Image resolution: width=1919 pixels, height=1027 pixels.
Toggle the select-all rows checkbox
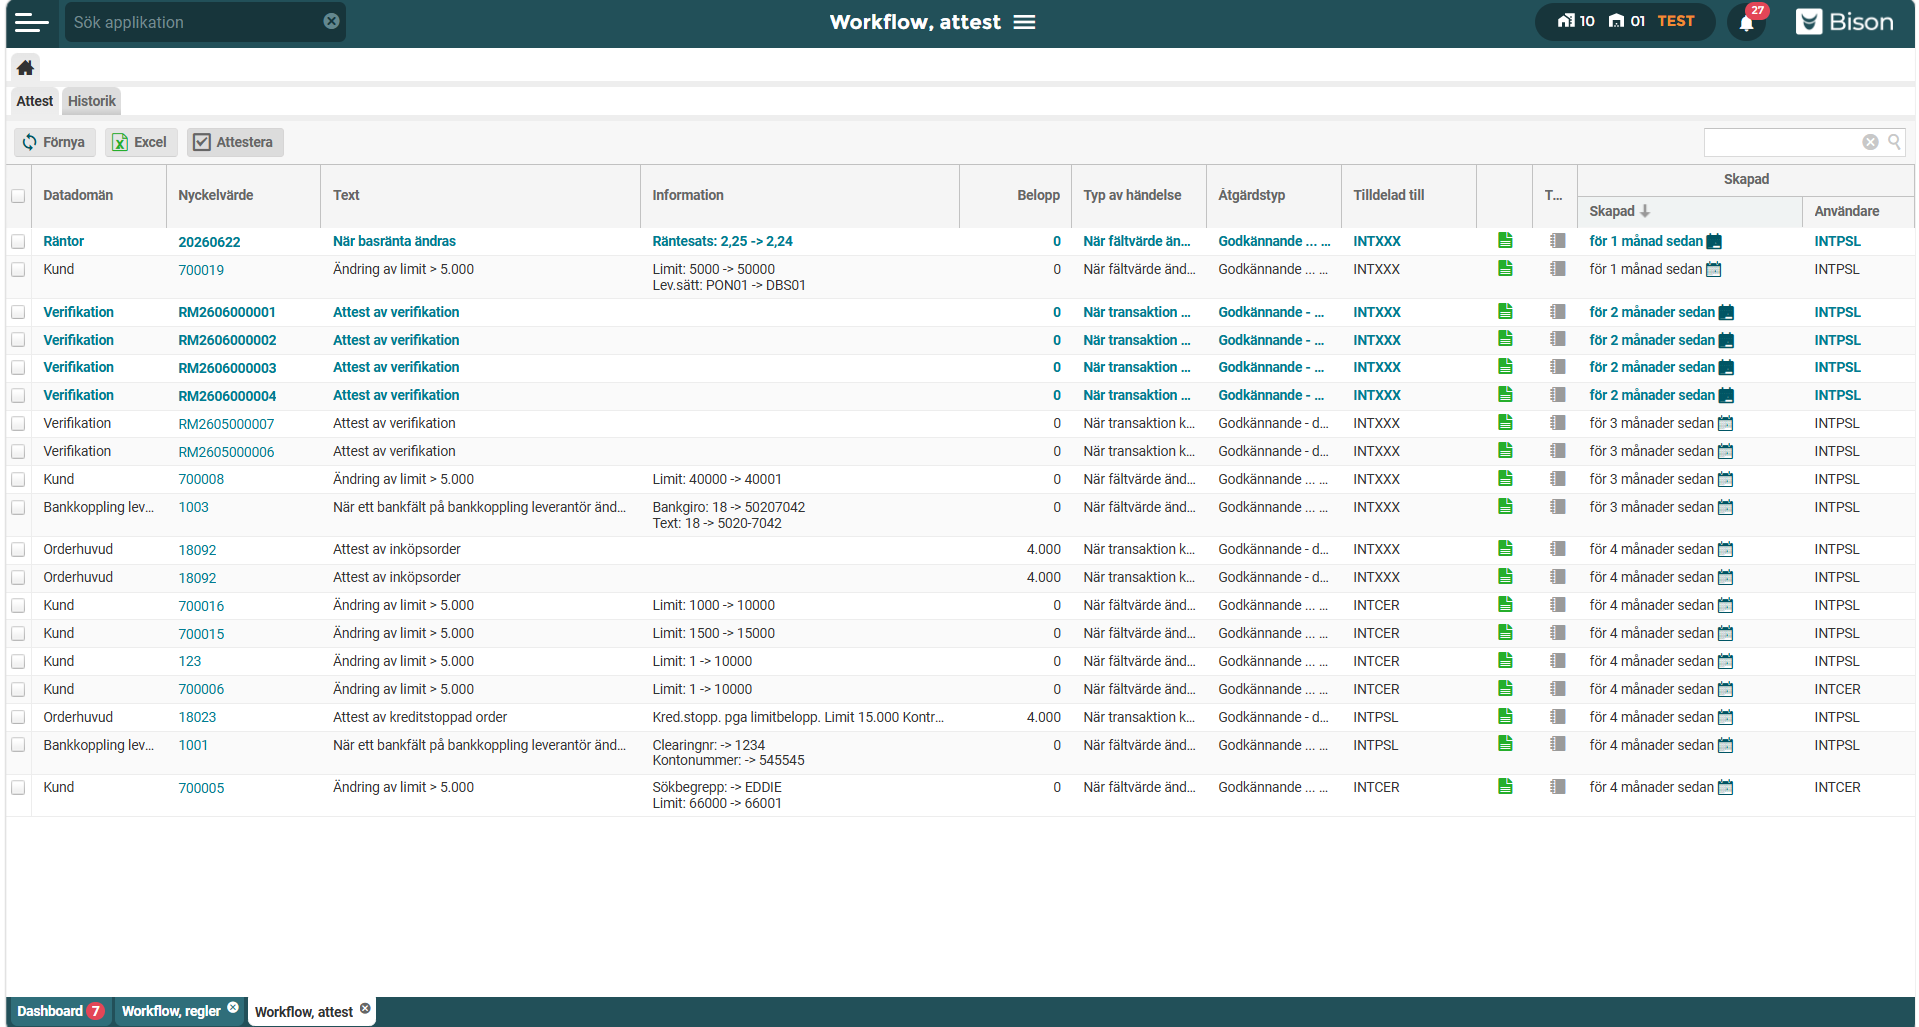(x=18, y=196)
